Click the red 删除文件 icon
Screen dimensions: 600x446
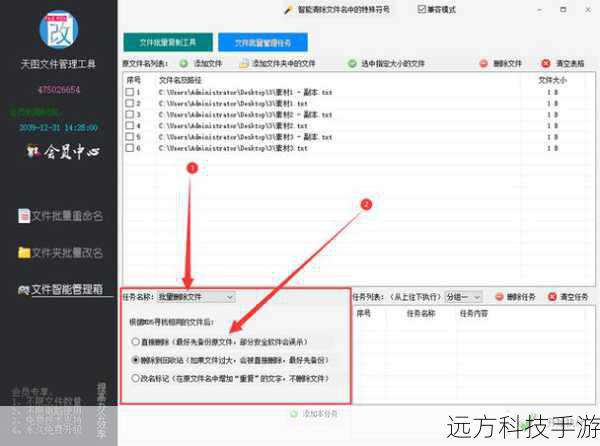coord(484,63)
